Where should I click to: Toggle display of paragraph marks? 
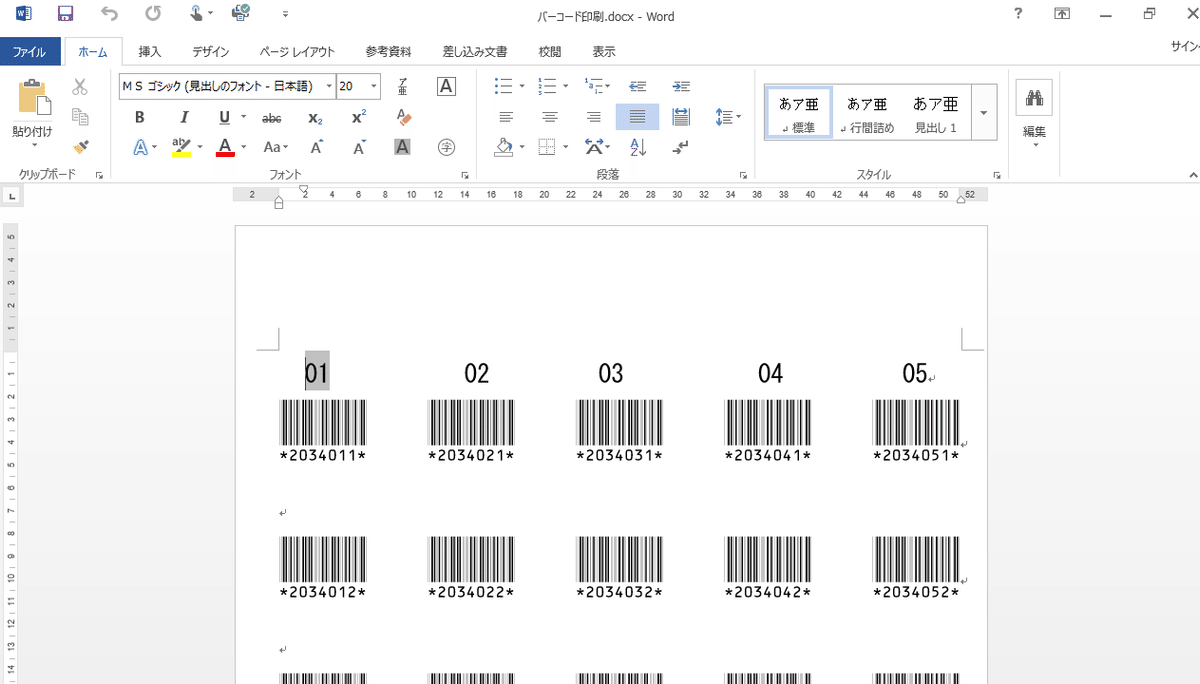680,147
